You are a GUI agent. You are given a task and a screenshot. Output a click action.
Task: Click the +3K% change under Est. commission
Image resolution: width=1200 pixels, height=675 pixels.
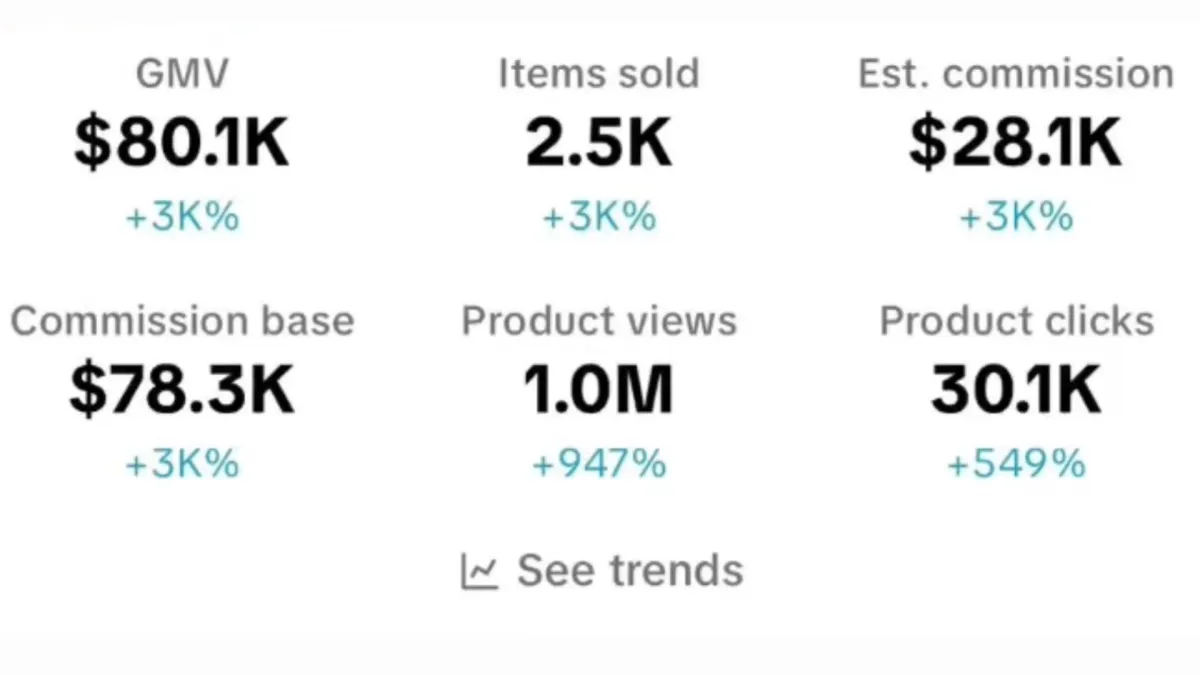(x=1016, y=217)
